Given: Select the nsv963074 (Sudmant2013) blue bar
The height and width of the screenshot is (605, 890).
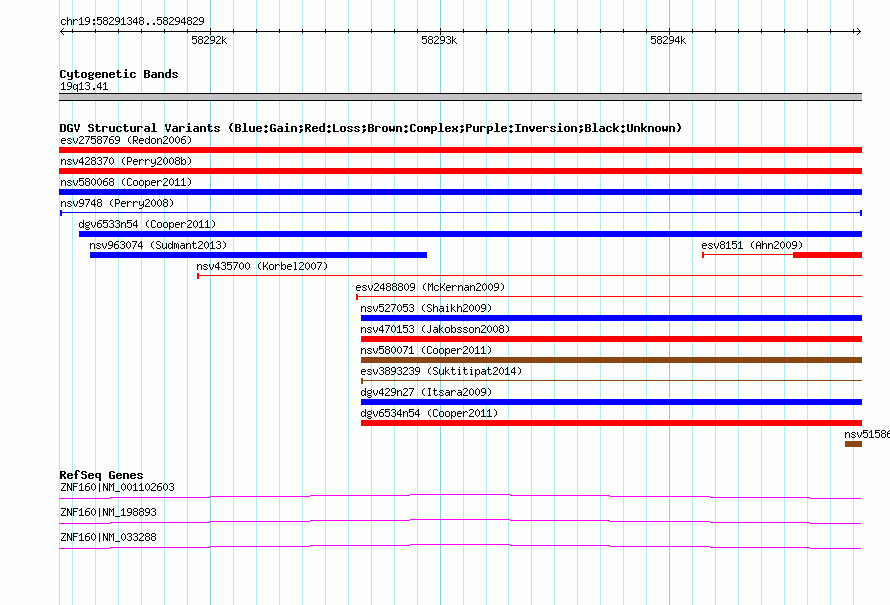Looking at the screenshot, I should point(258,255).
